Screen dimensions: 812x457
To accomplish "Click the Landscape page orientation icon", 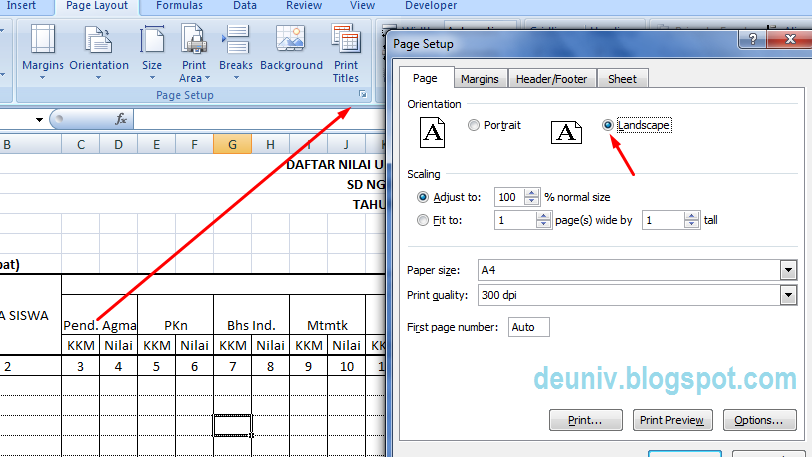I will coord(566,133).
